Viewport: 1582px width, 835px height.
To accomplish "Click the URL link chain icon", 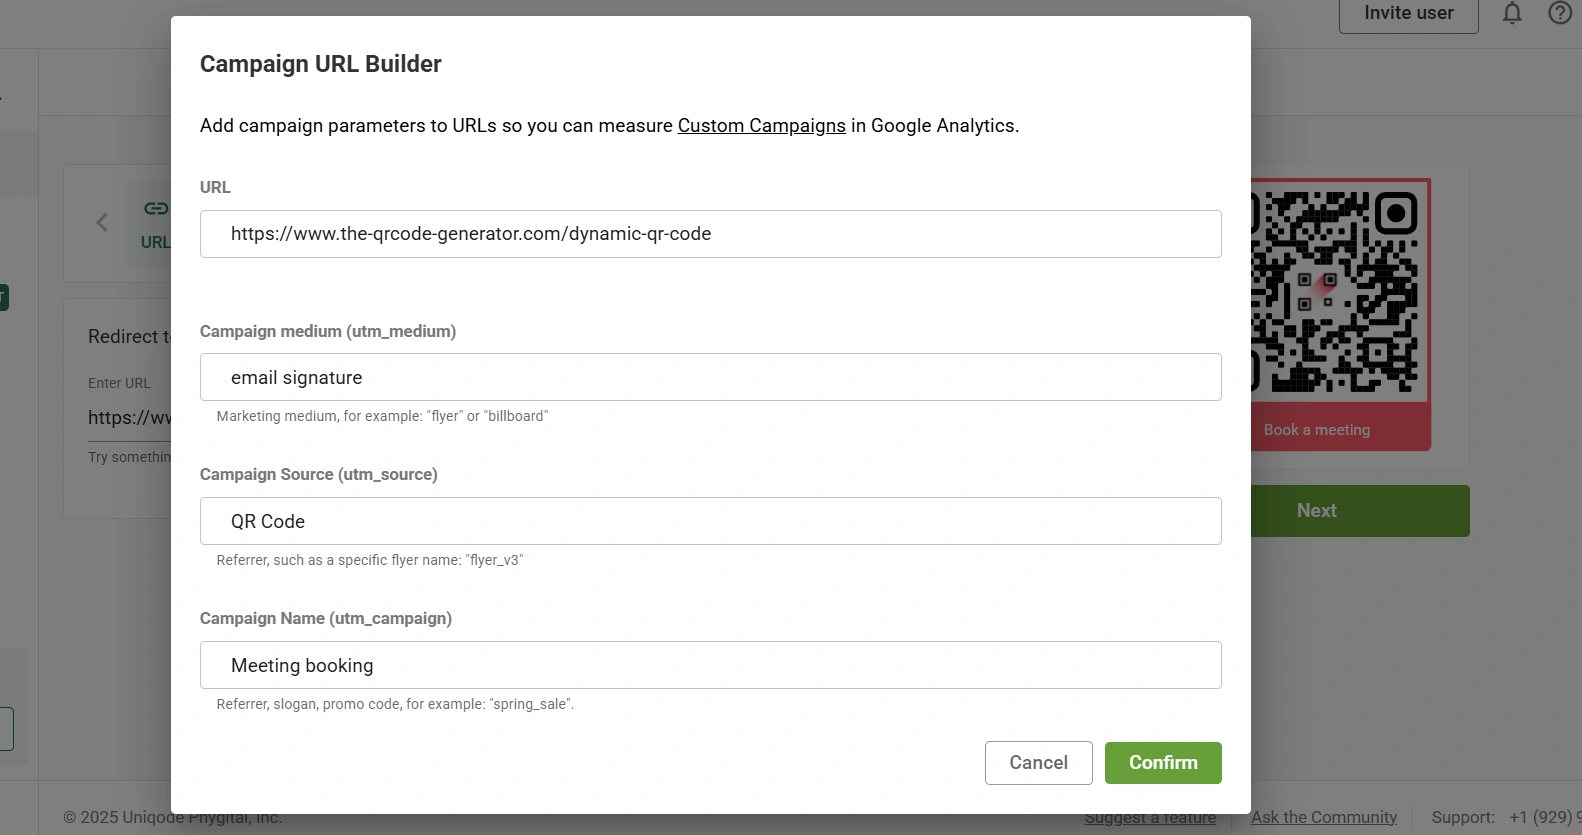I will pos(156,208).
